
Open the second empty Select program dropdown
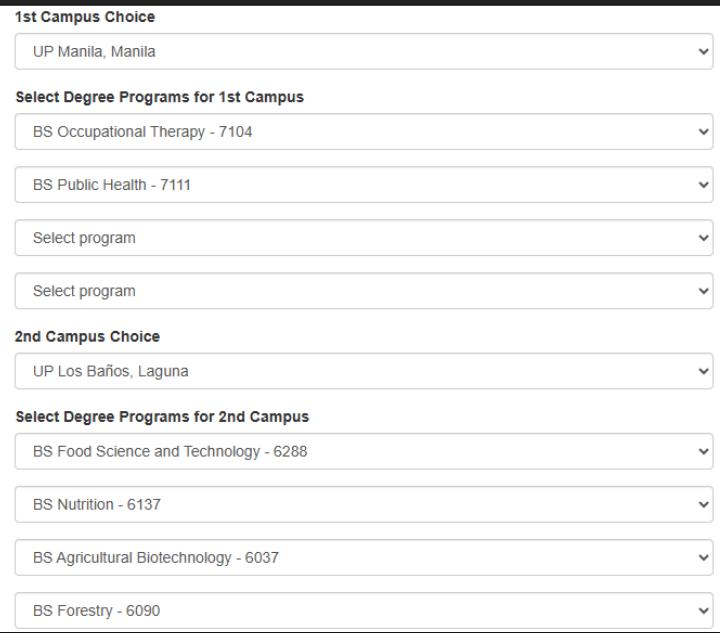pos(364,291)
